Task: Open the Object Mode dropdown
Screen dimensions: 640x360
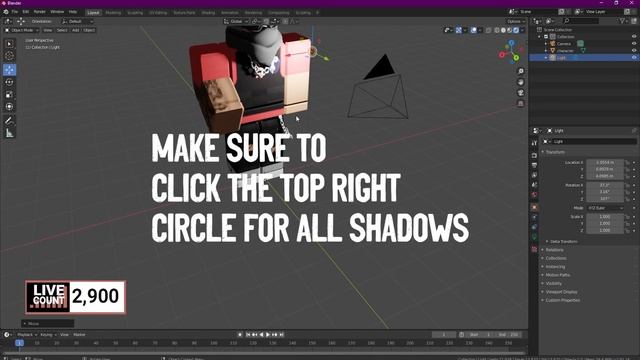Action: (x=21, y=30)
